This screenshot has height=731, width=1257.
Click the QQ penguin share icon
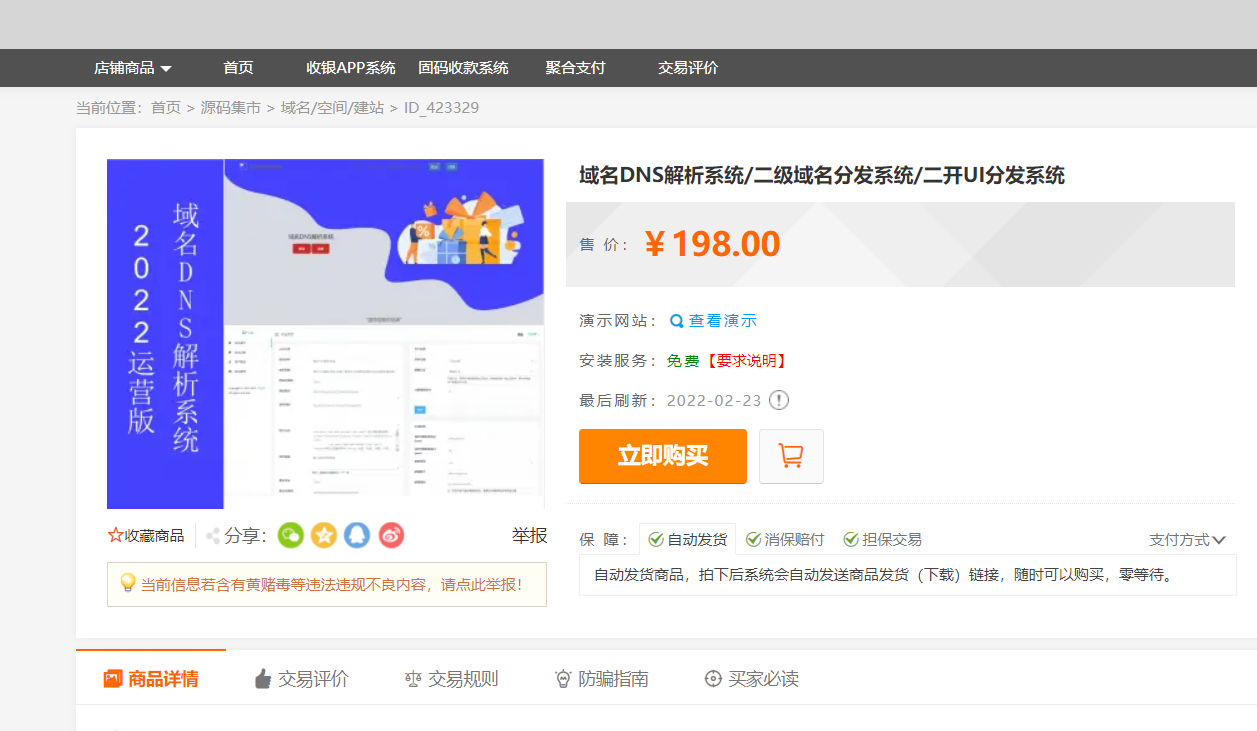pyautogui.click(x=357, y=535)
